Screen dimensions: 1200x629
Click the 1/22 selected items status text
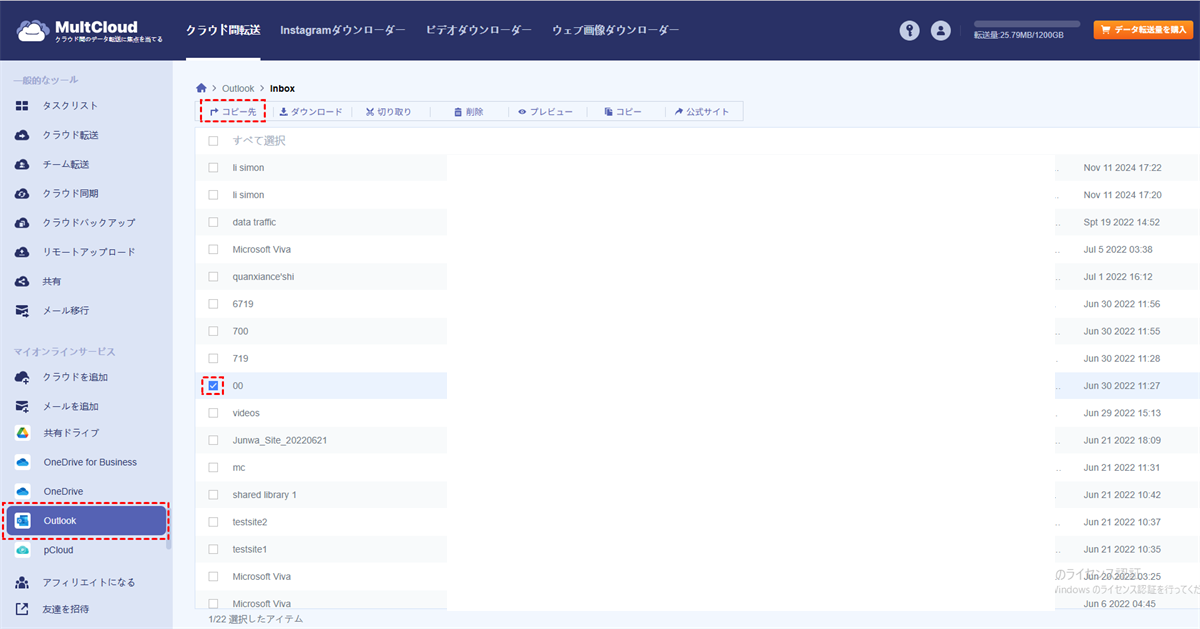point(255,619)
